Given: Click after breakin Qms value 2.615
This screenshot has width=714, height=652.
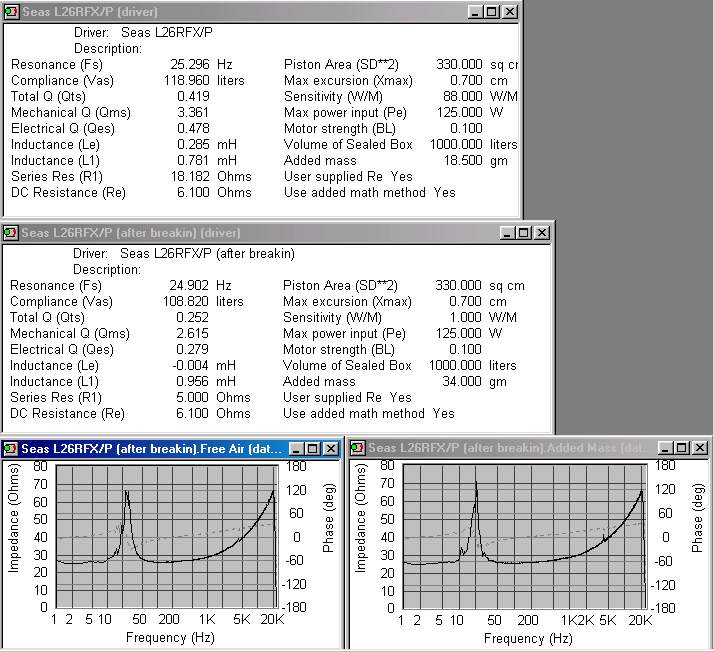Looking at the screenshot, I should pos(192,333).
